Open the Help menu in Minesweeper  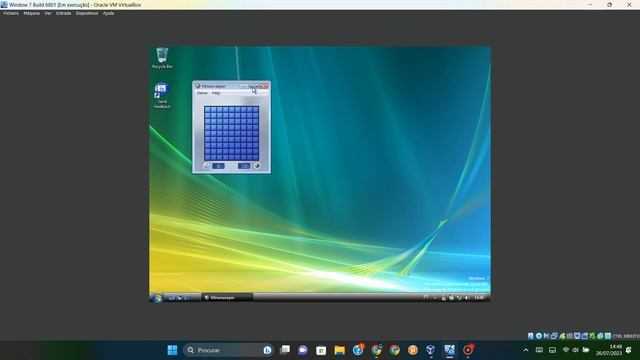(216, 93)
